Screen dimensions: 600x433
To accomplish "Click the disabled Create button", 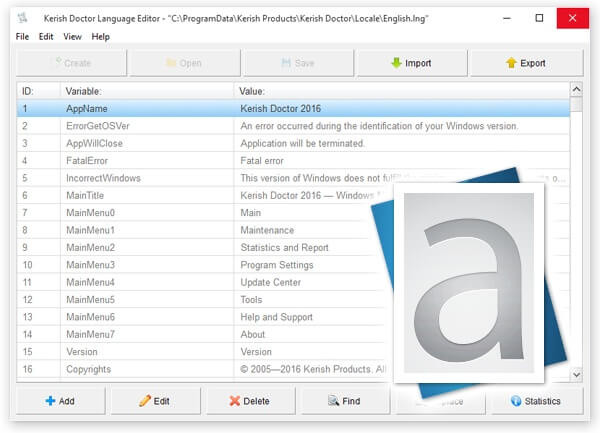I will point(72,63).
